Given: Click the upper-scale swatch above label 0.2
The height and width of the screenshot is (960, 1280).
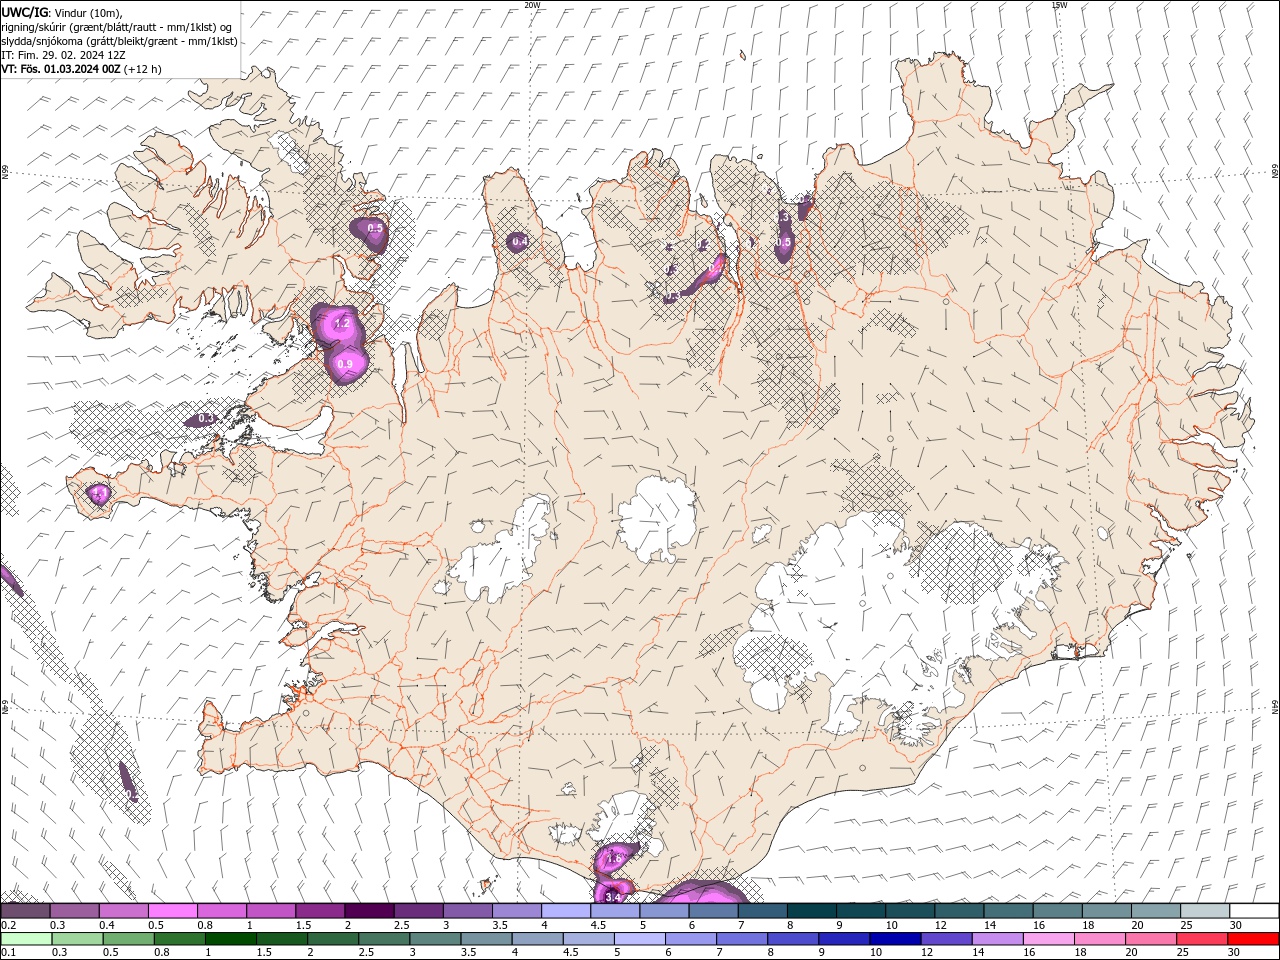Looking at the screenshot, I should click(x=25, y=911).
